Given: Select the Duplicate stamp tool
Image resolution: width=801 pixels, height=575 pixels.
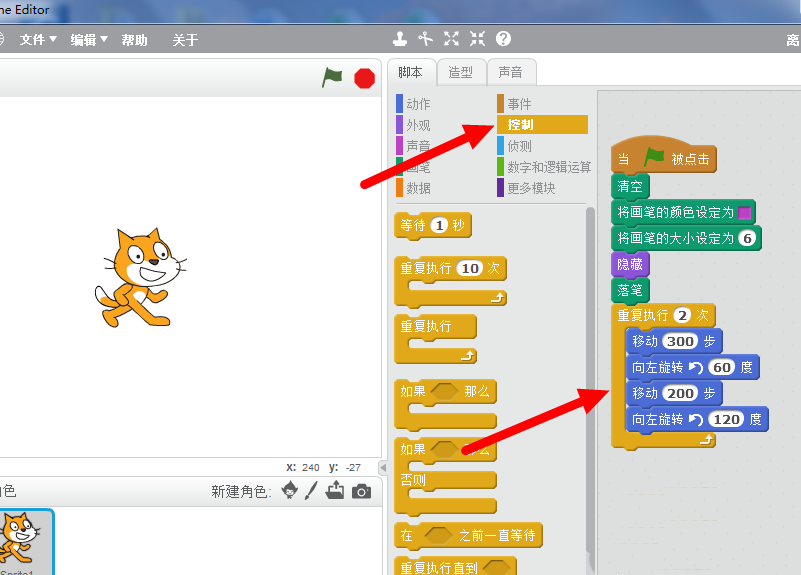Looking at the screenshot, I should pos(400,39).
